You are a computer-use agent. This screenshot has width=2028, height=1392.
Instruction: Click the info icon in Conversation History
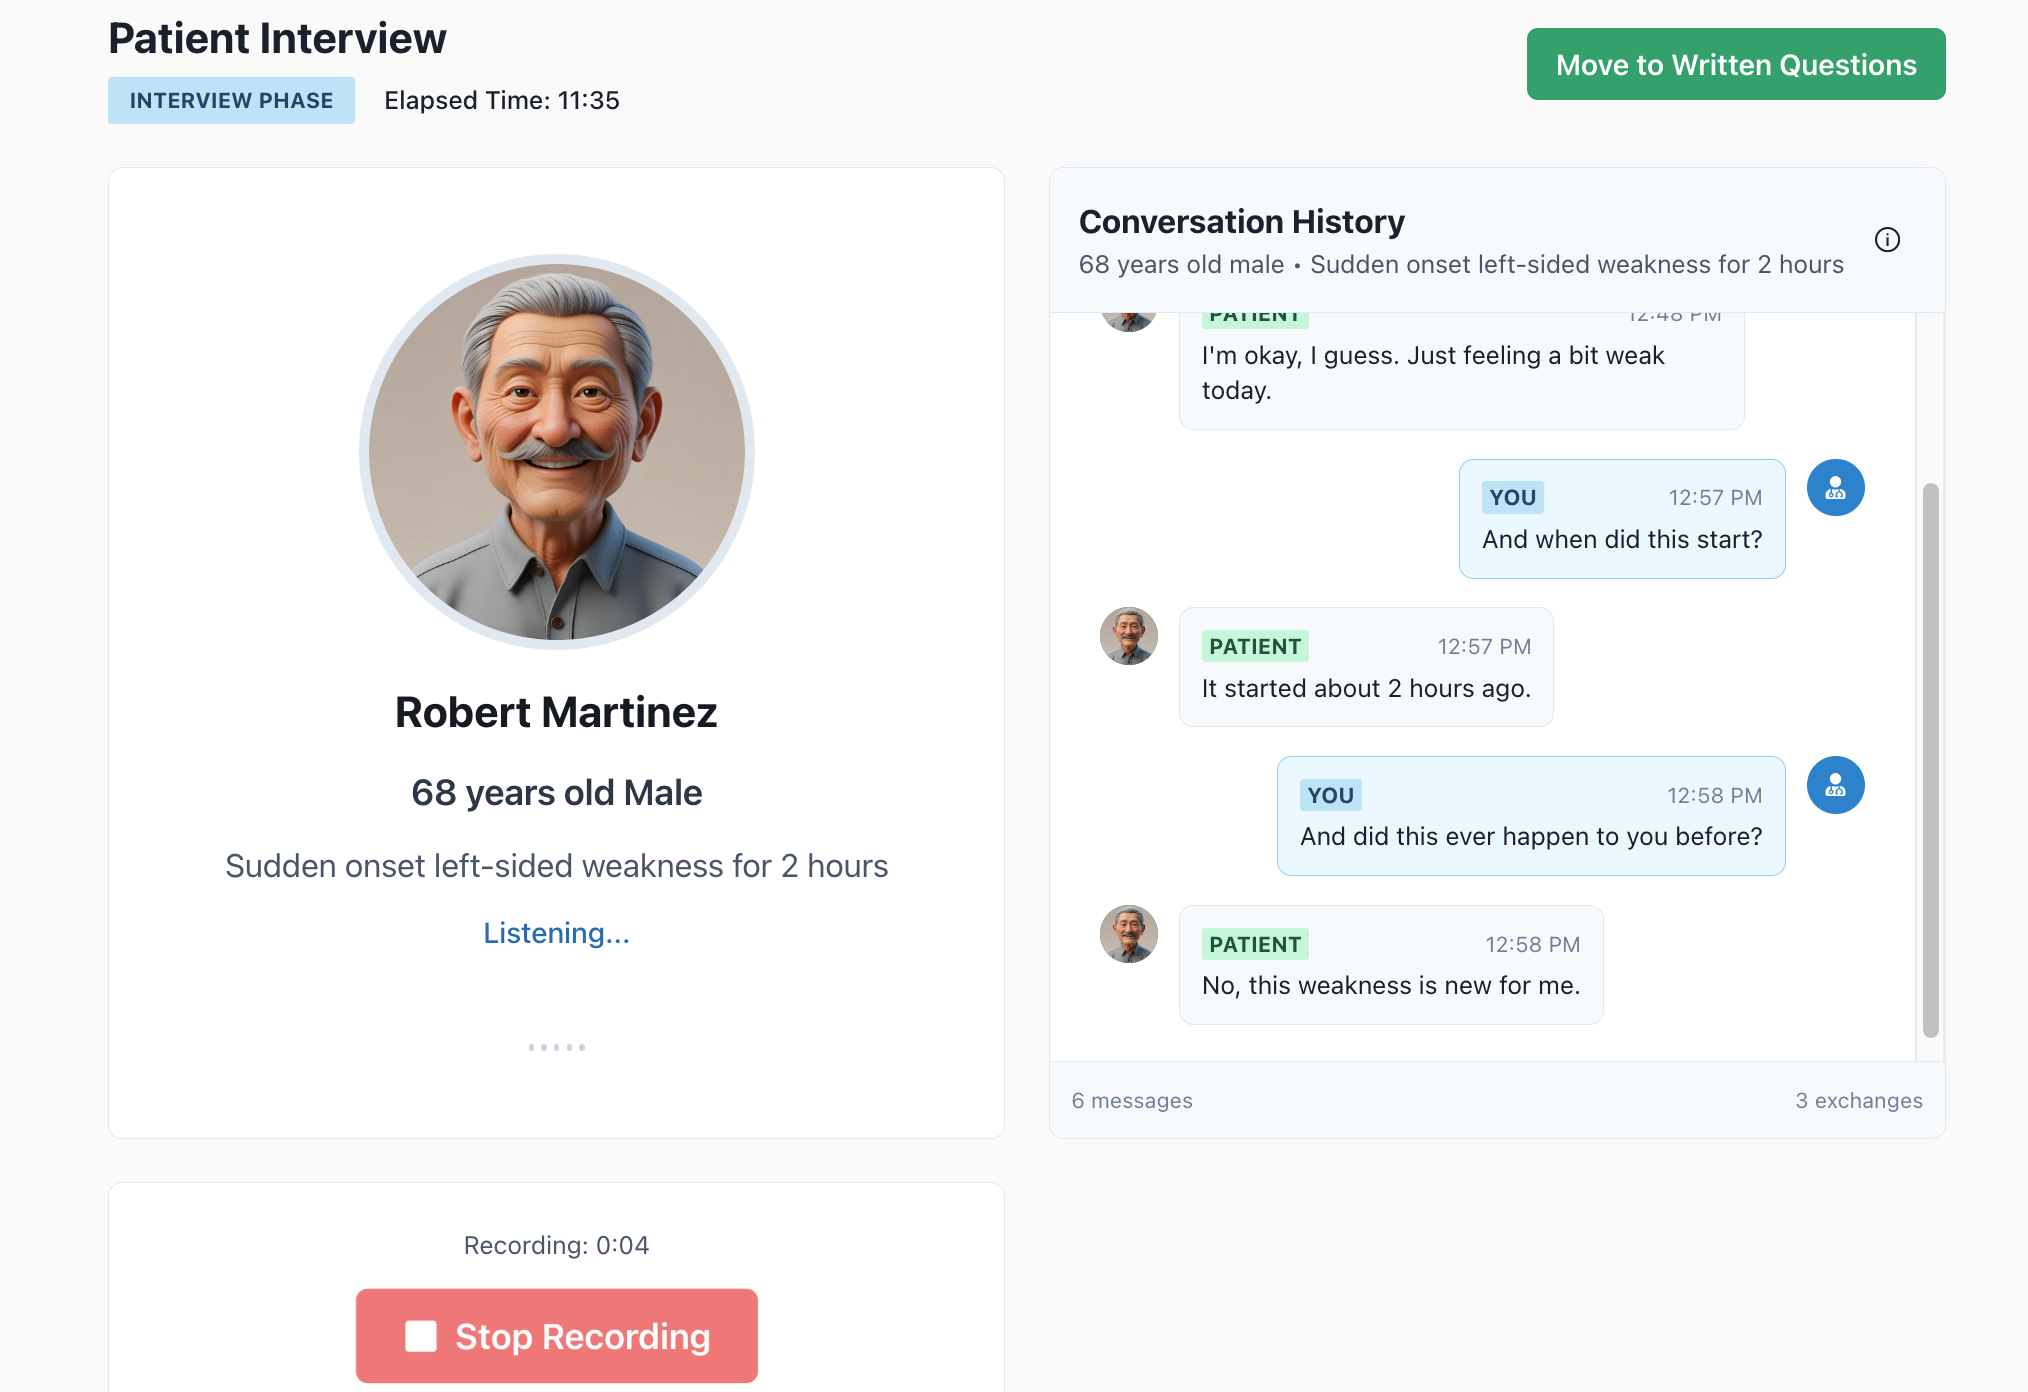[1887, 240]
